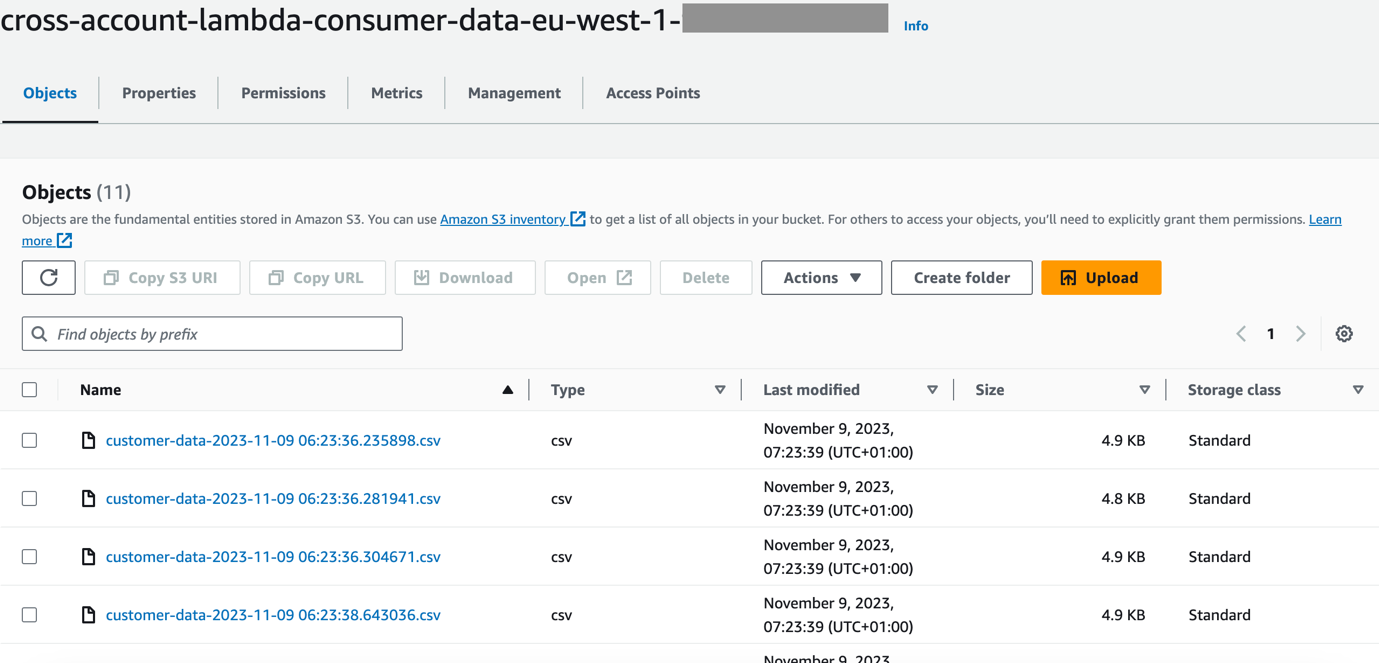The height and width of the screenshot is (666, 1384).
Task: Sort by Size column arrow
Action: click(1145, 390)
